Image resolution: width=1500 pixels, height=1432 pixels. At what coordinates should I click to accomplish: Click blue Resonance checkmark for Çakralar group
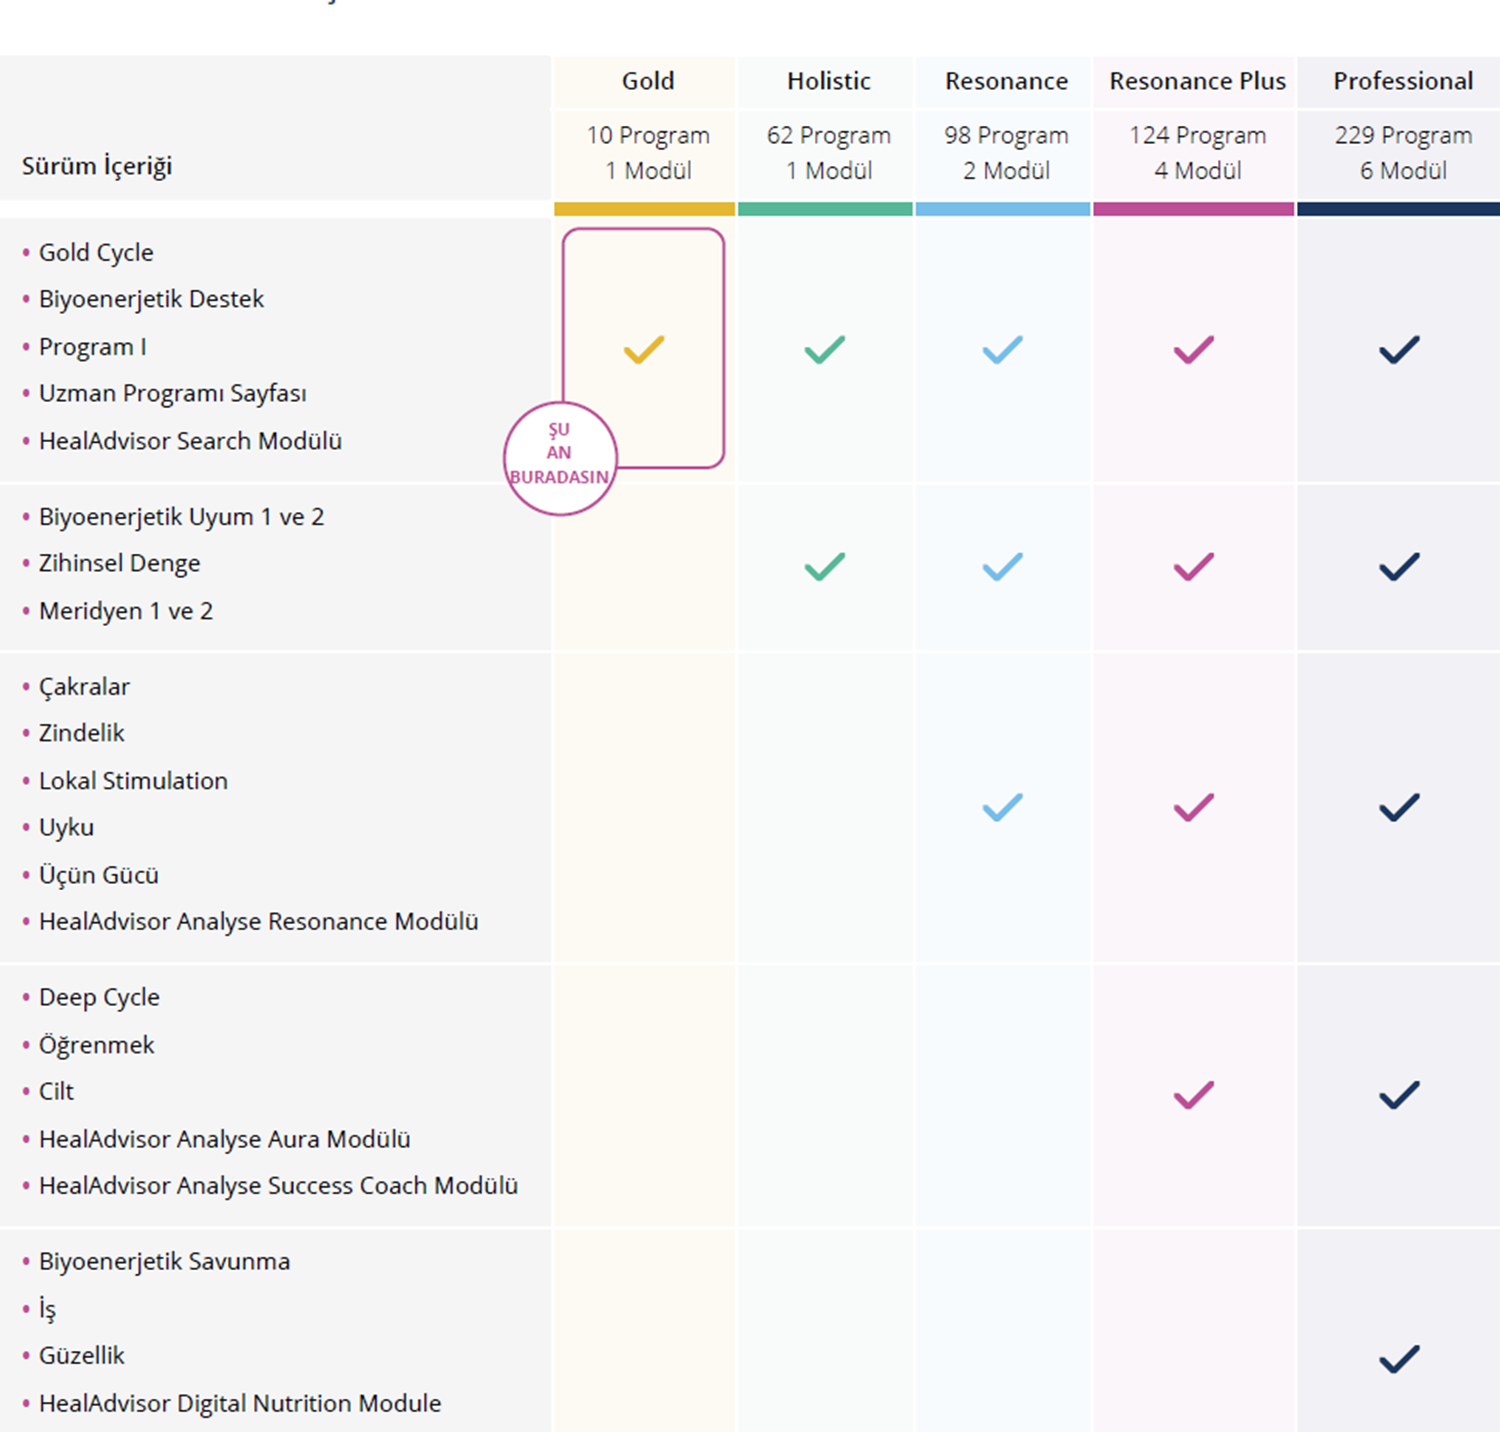point(1002,807)
